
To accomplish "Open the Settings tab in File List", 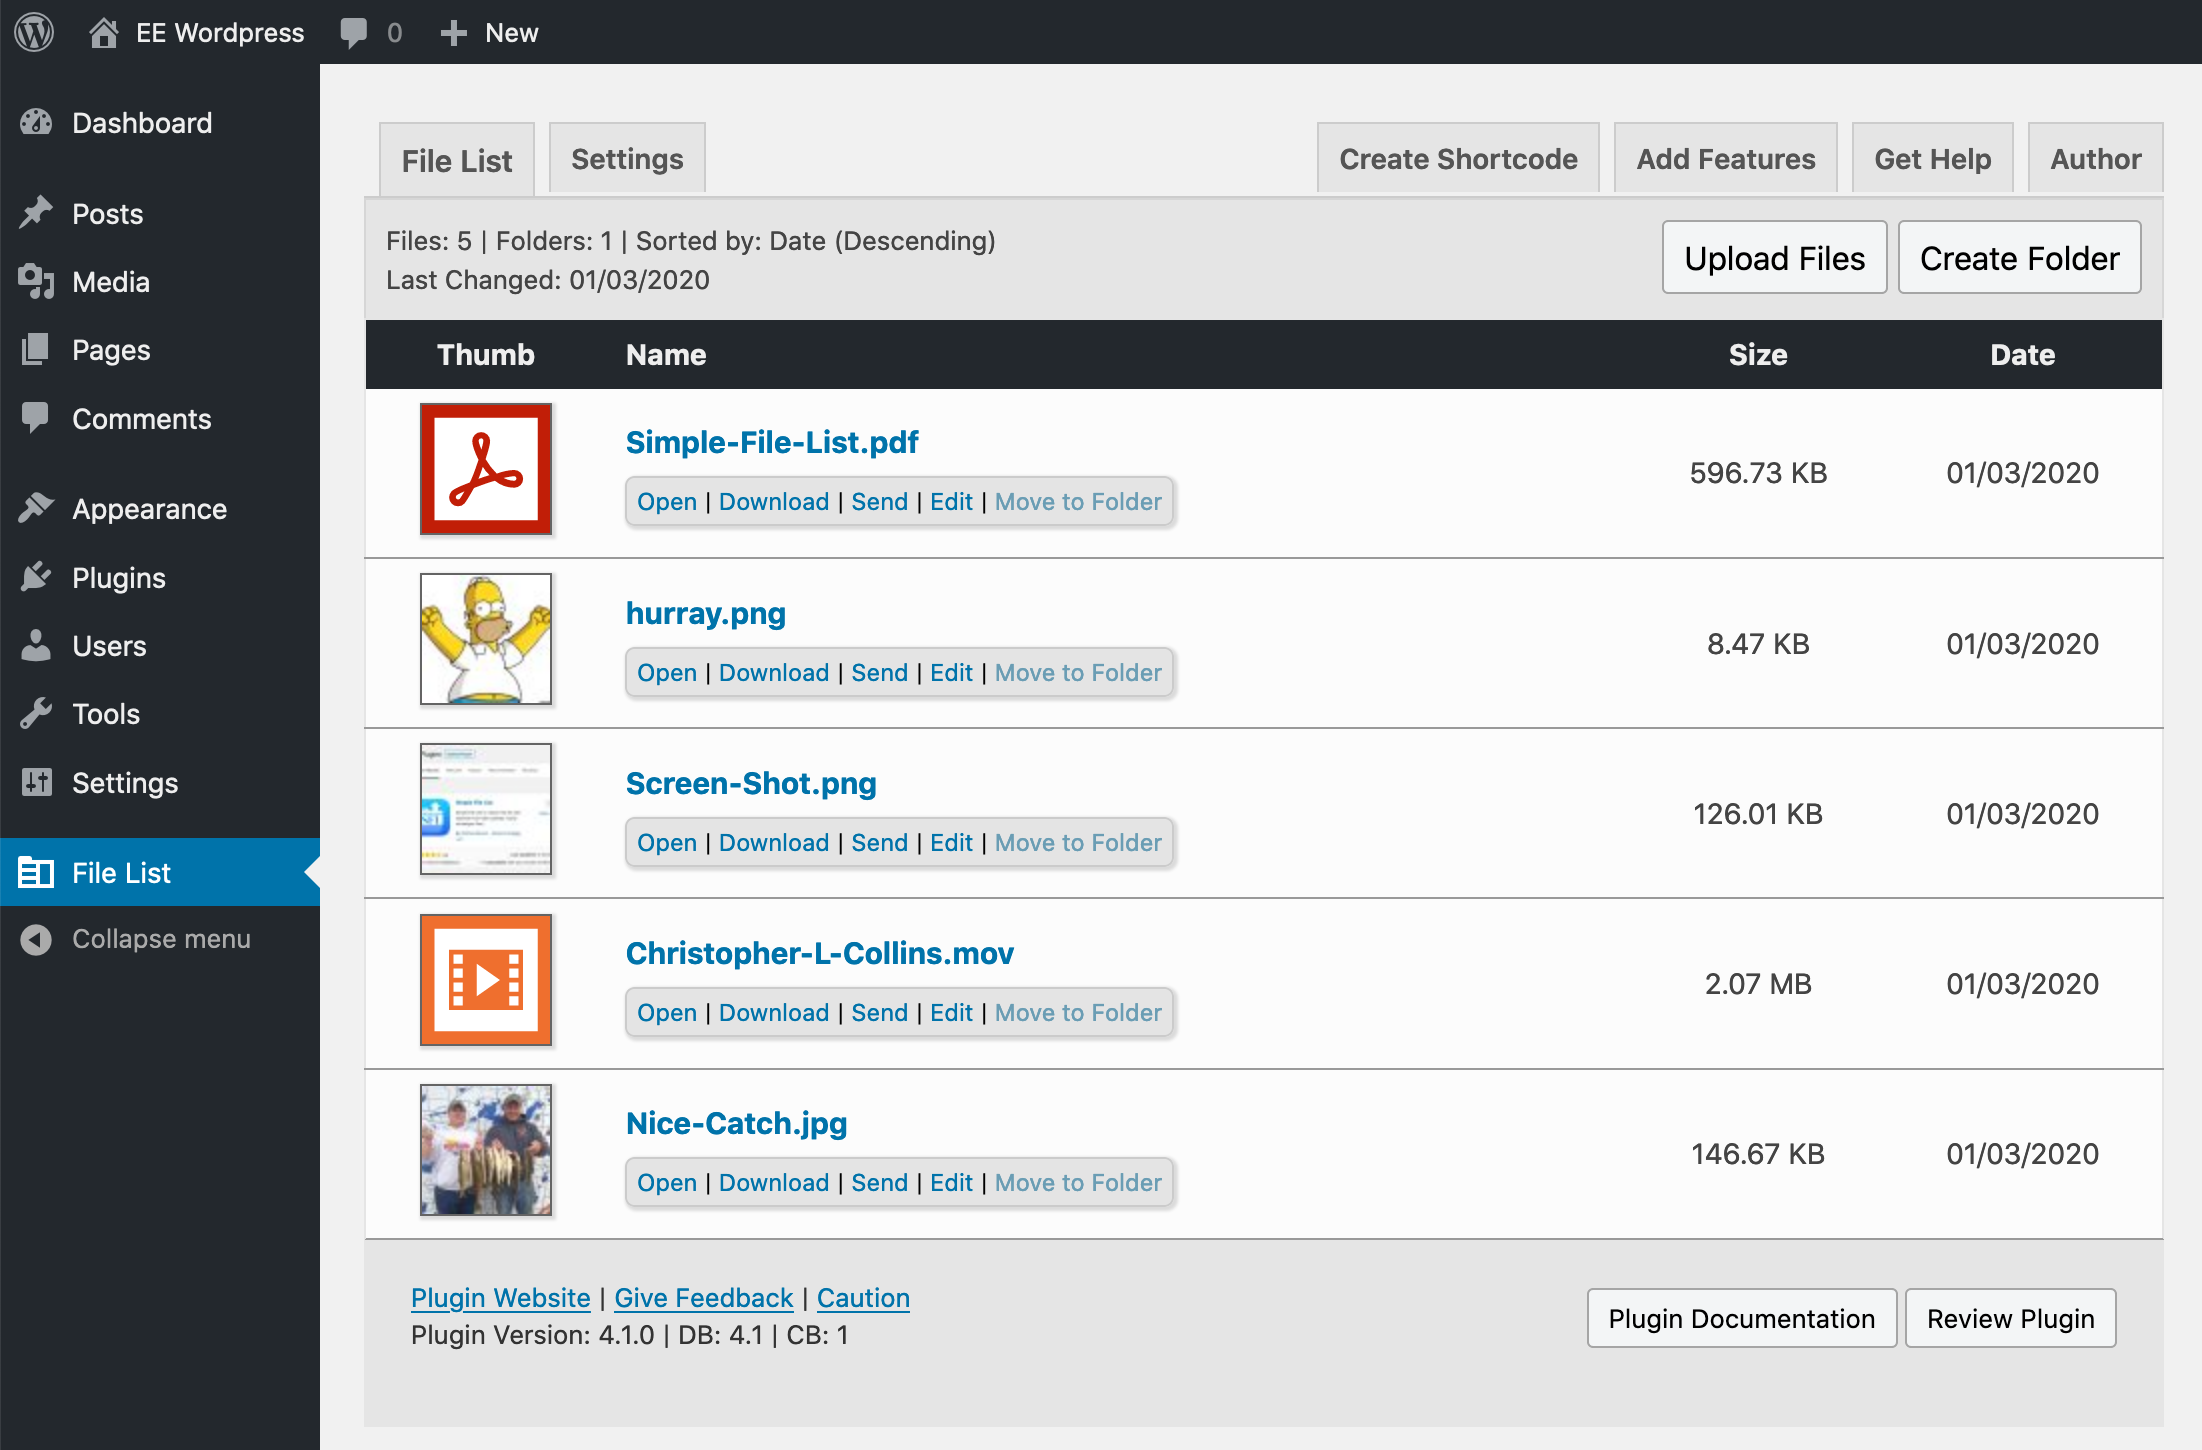I will [628, 159].
